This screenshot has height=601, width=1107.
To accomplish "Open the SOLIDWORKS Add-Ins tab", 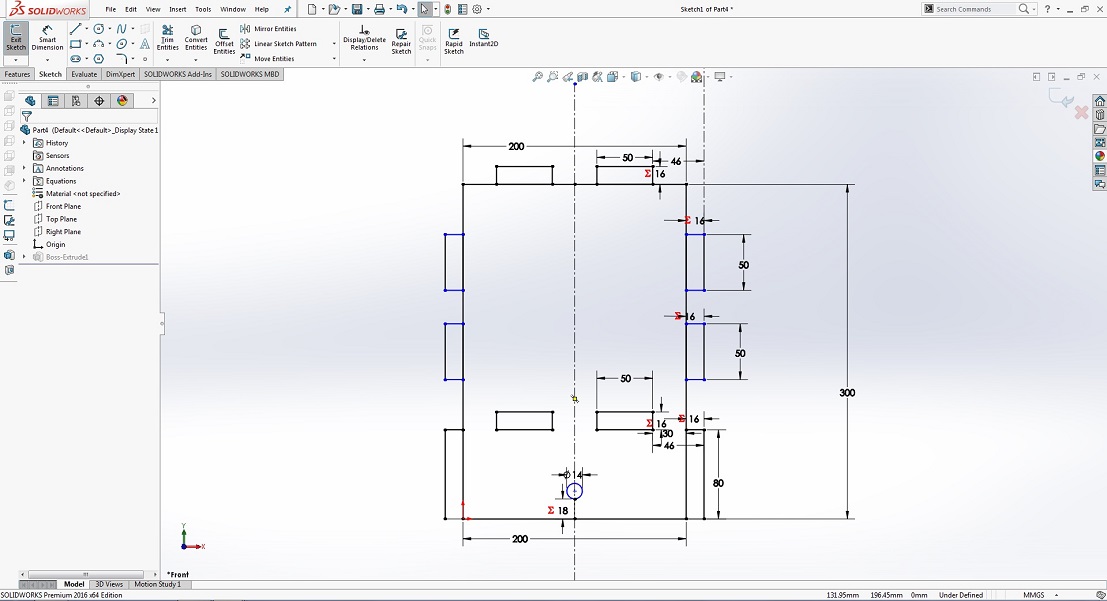I will coord(177,74).
